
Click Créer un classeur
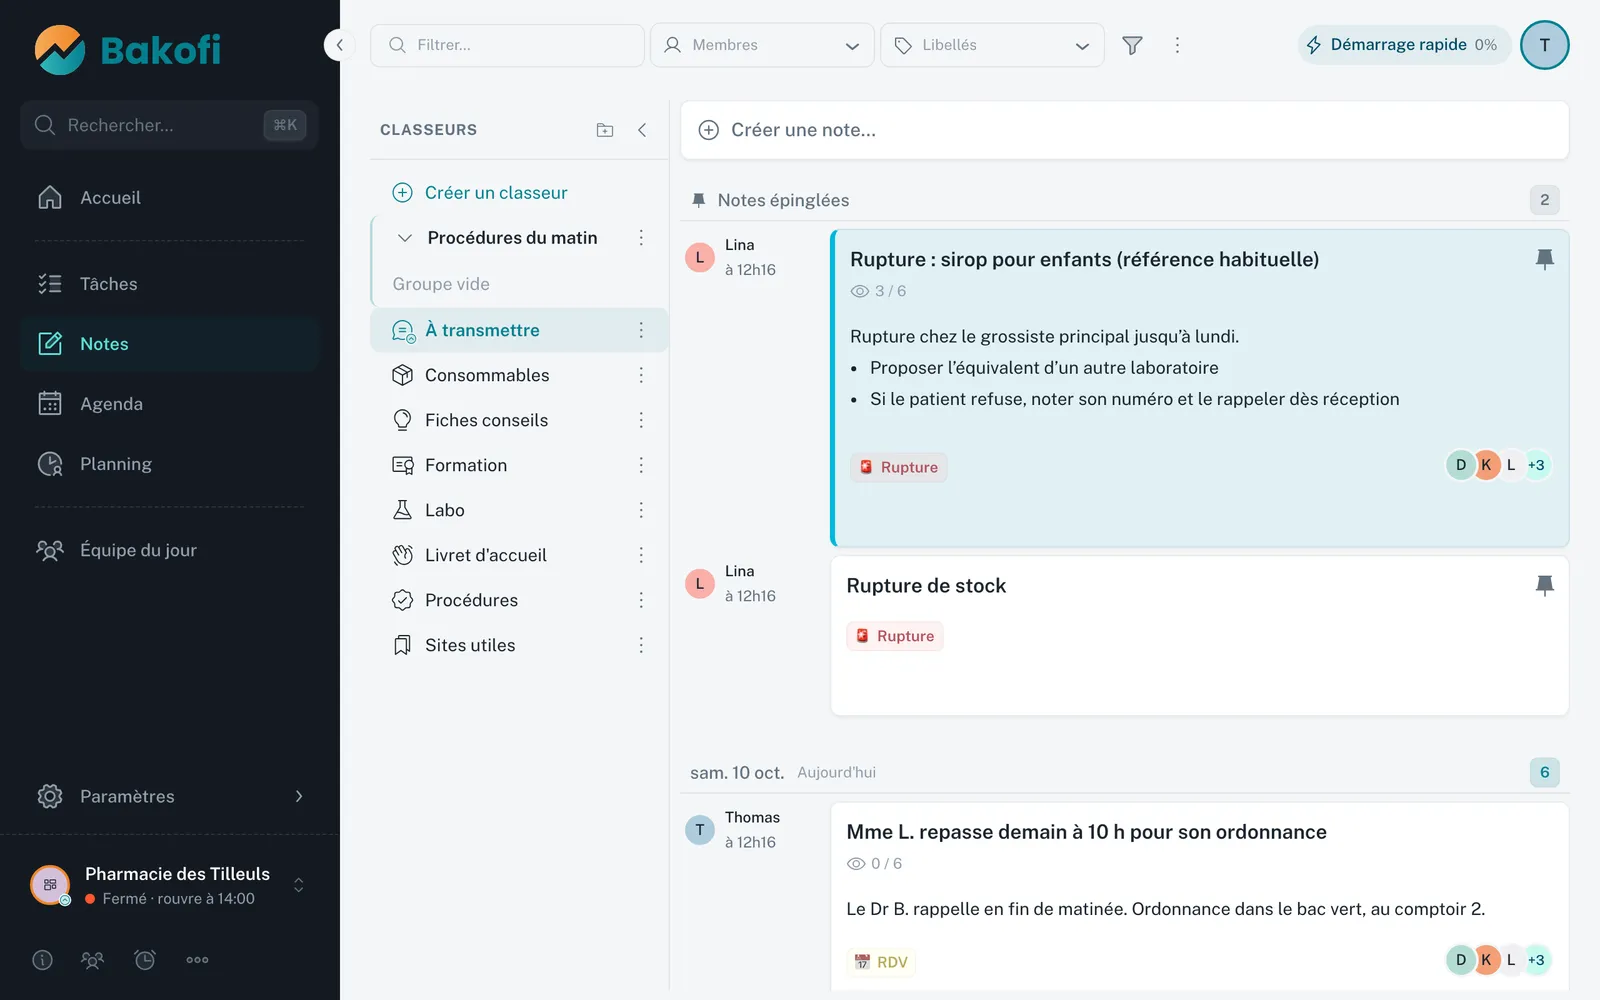480,193
